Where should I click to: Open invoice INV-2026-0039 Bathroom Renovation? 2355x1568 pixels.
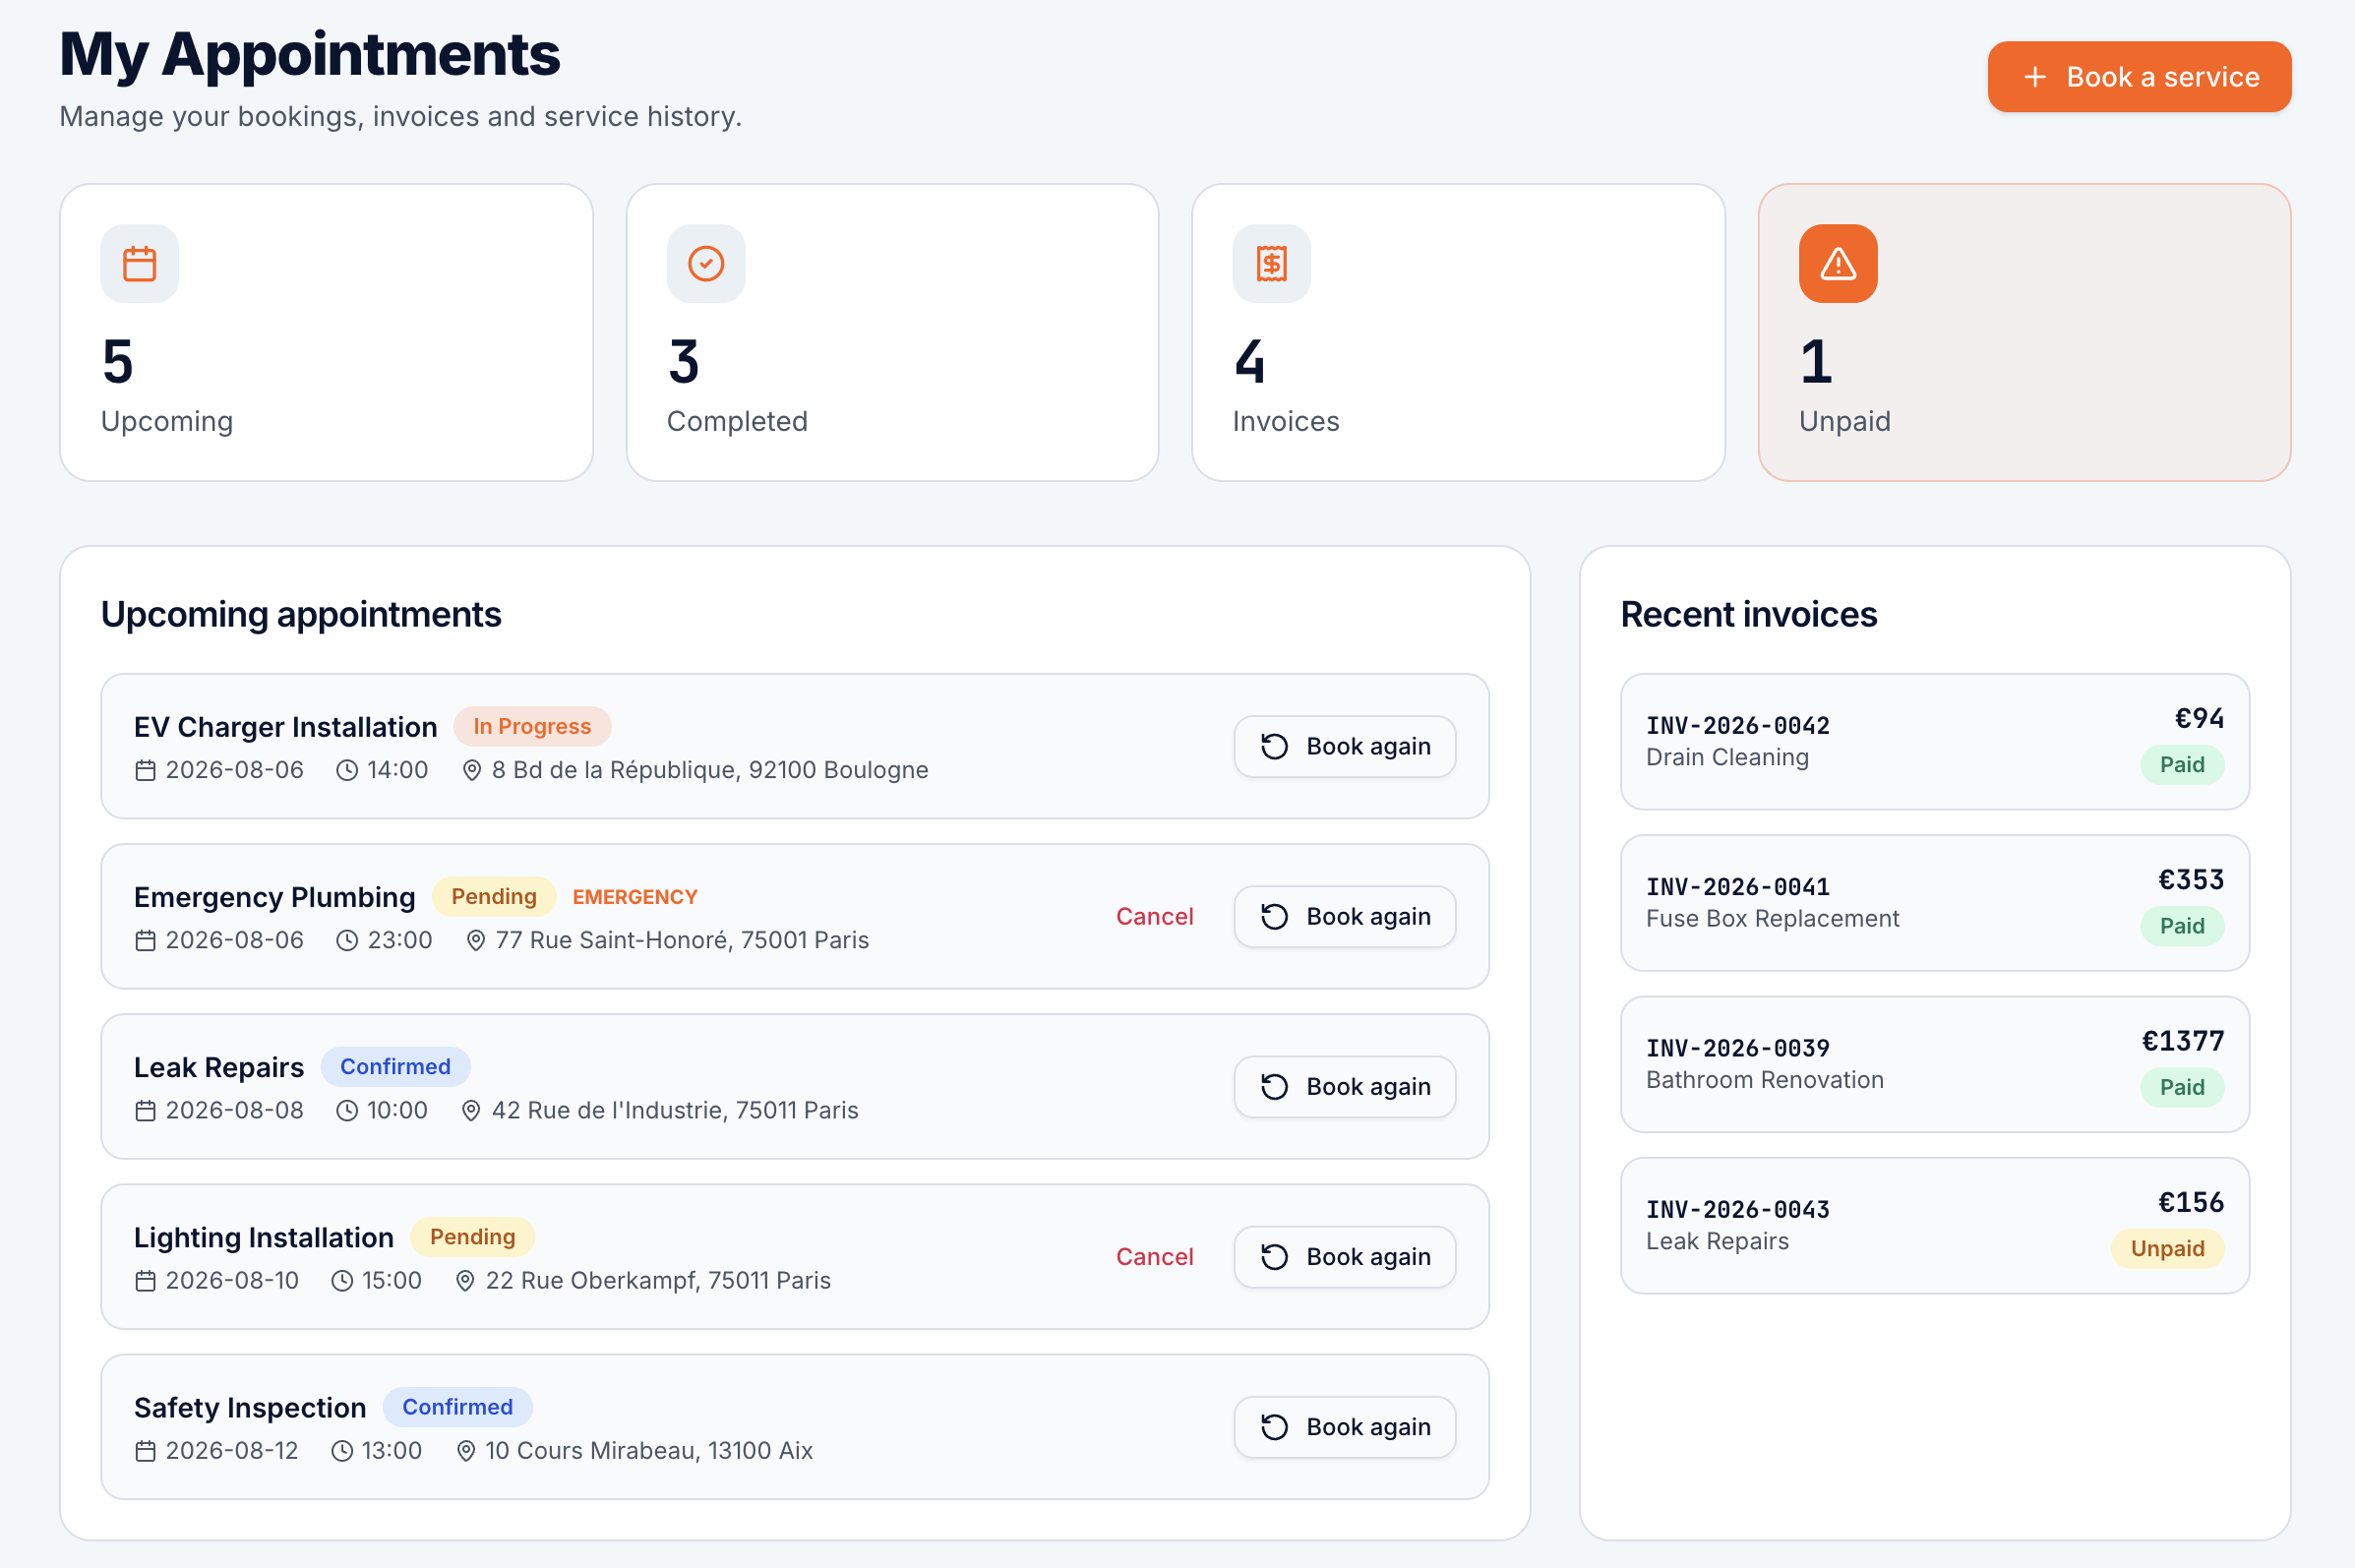(1934, 1064)
